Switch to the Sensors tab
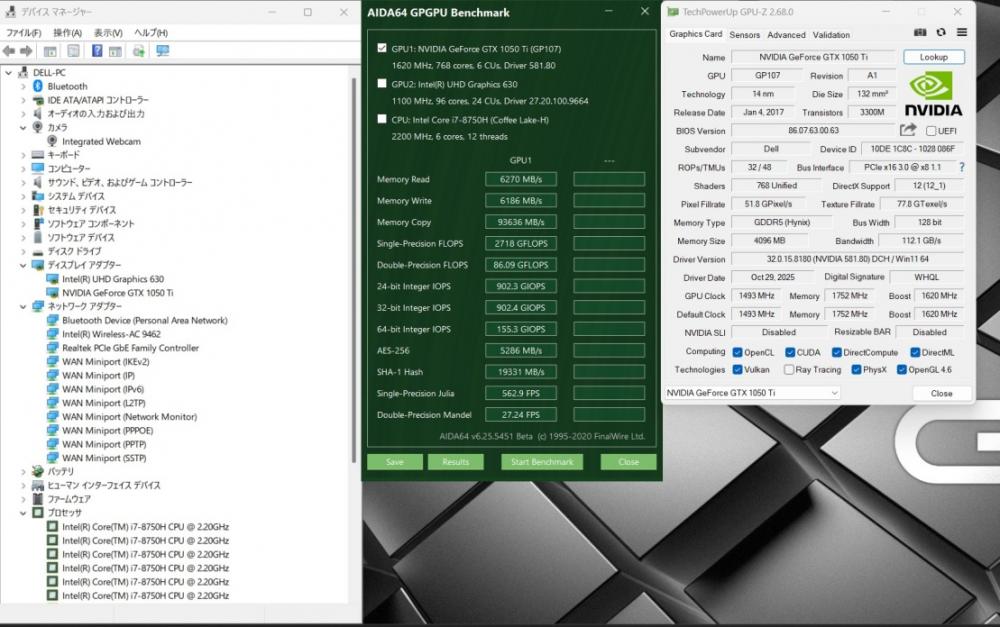Viewport: 1000px width, 627px height. 744,34
